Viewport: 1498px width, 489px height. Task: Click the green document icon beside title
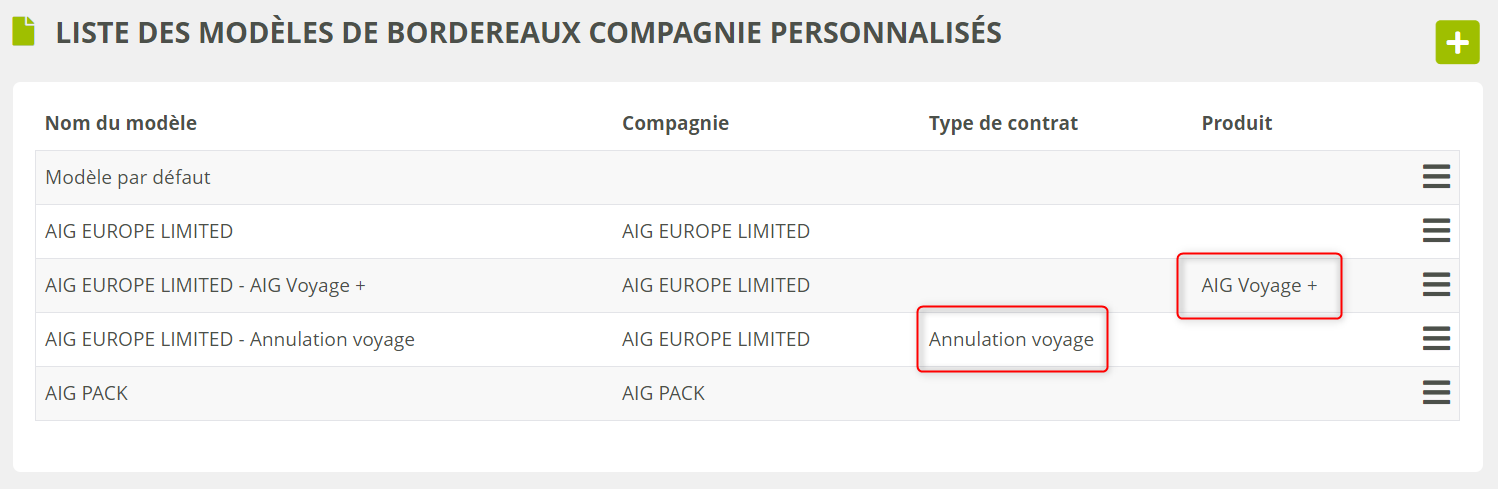23,32
